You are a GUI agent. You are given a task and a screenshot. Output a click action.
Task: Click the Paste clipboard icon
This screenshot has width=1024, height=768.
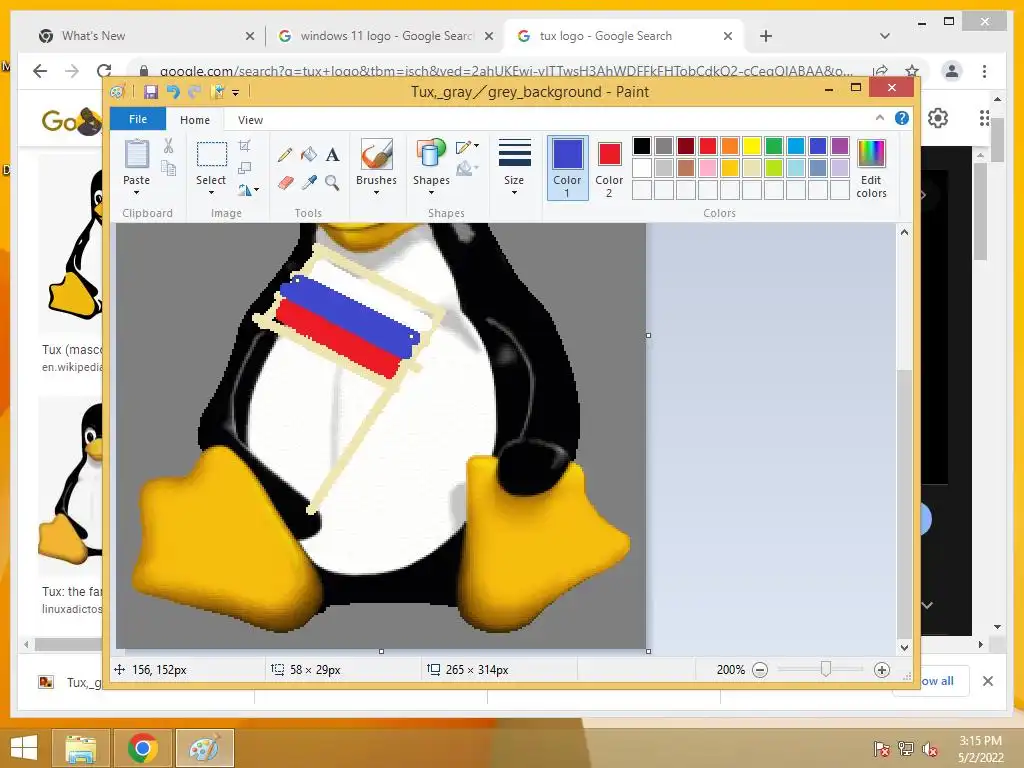pyautogui.click(x=136, y=154)
